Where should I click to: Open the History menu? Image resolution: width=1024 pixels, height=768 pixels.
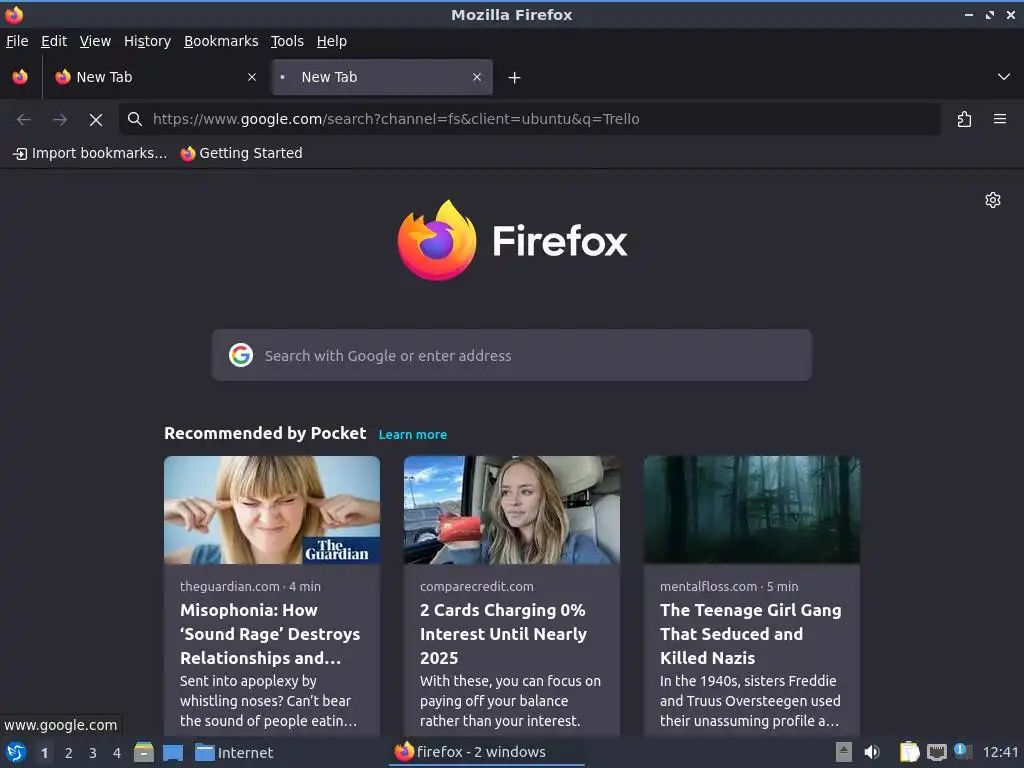tap(148, 41)
